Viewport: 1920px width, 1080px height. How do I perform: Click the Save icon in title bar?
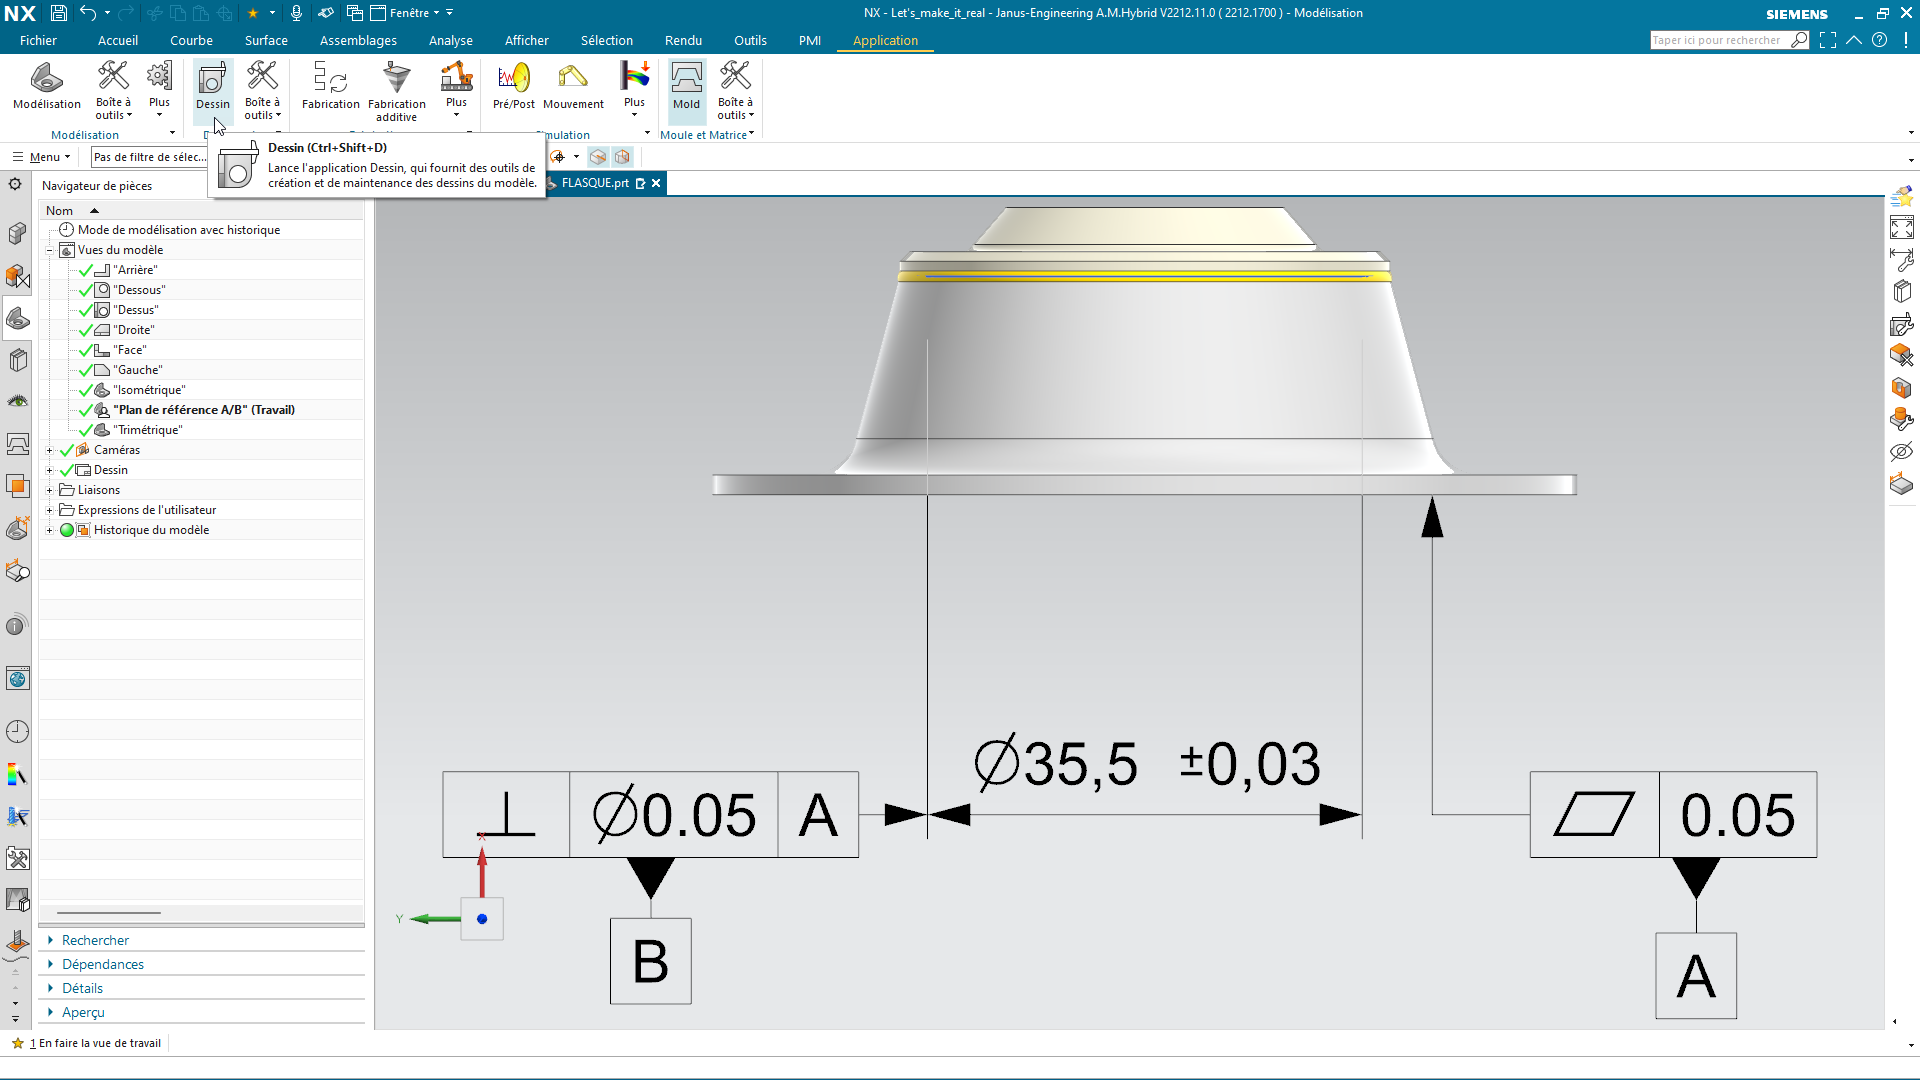coord(59,13)
